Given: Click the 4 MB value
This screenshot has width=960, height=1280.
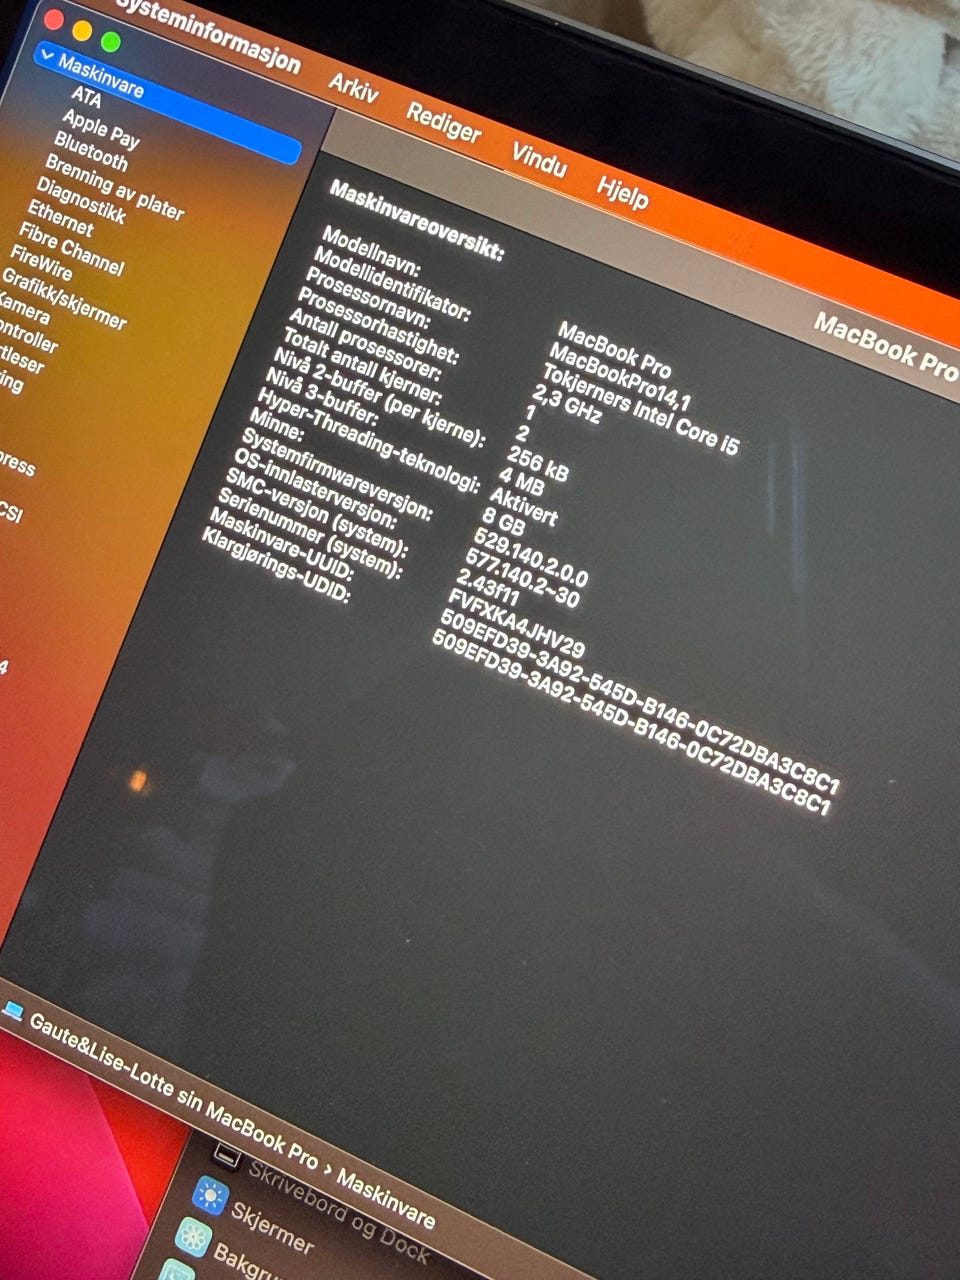Looking at the screenshot, I should (520, 480).
